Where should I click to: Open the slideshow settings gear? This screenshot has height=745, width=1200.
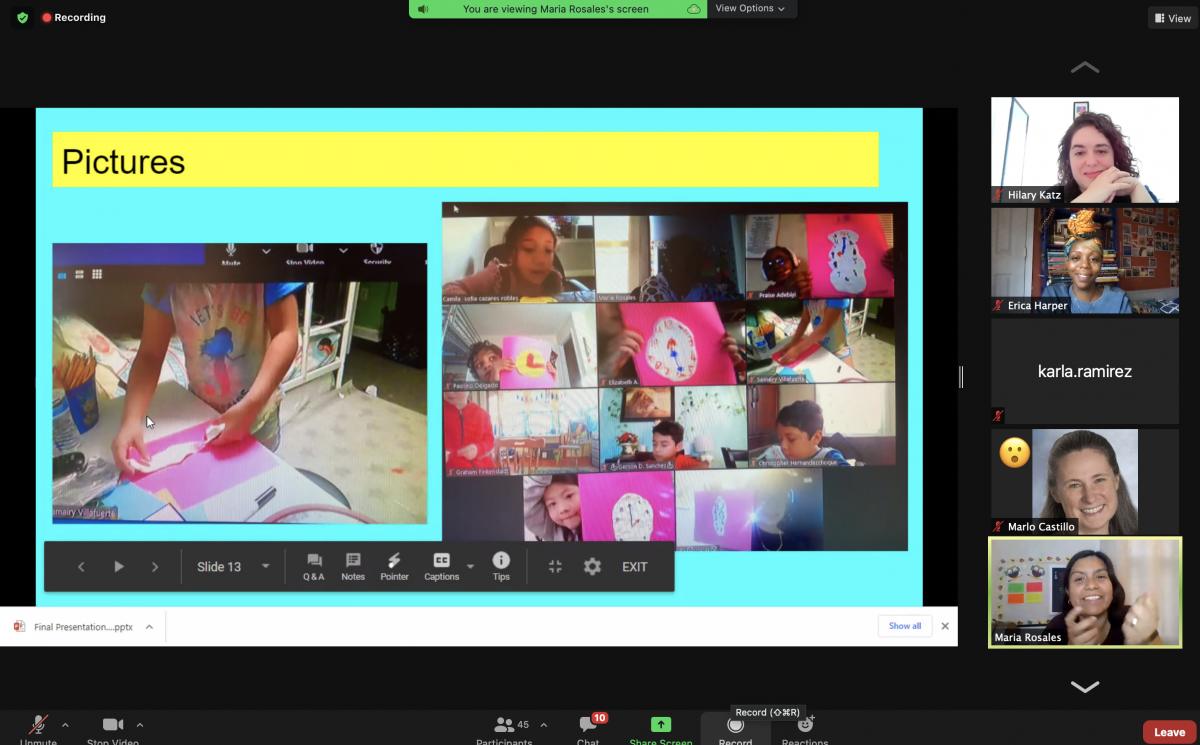[592, 566]
